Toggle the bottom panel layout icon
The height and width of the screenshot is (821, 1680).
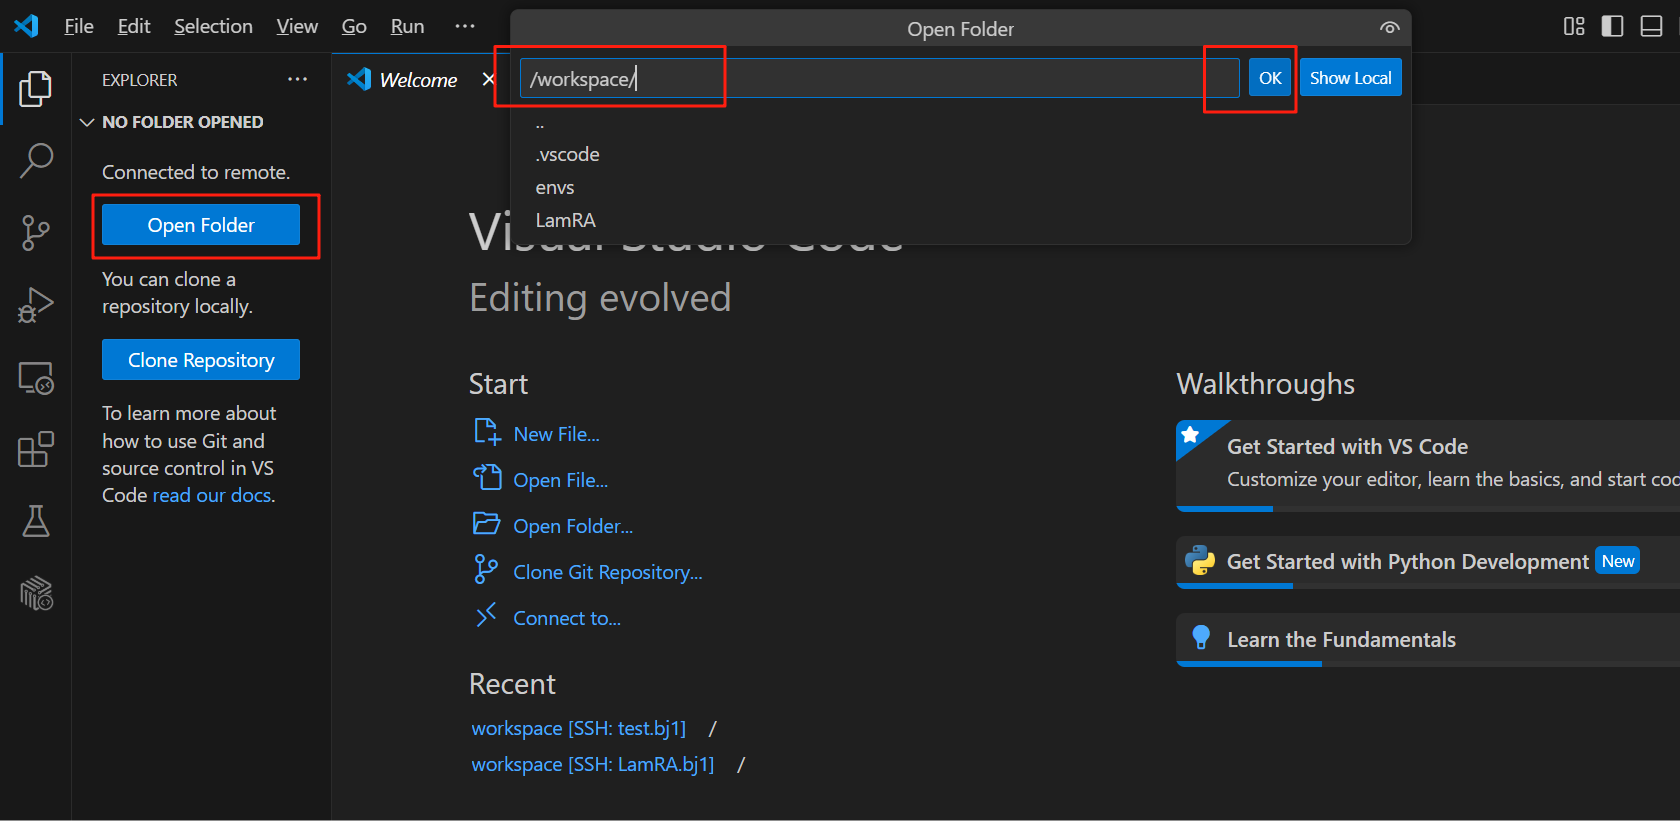1651,26
